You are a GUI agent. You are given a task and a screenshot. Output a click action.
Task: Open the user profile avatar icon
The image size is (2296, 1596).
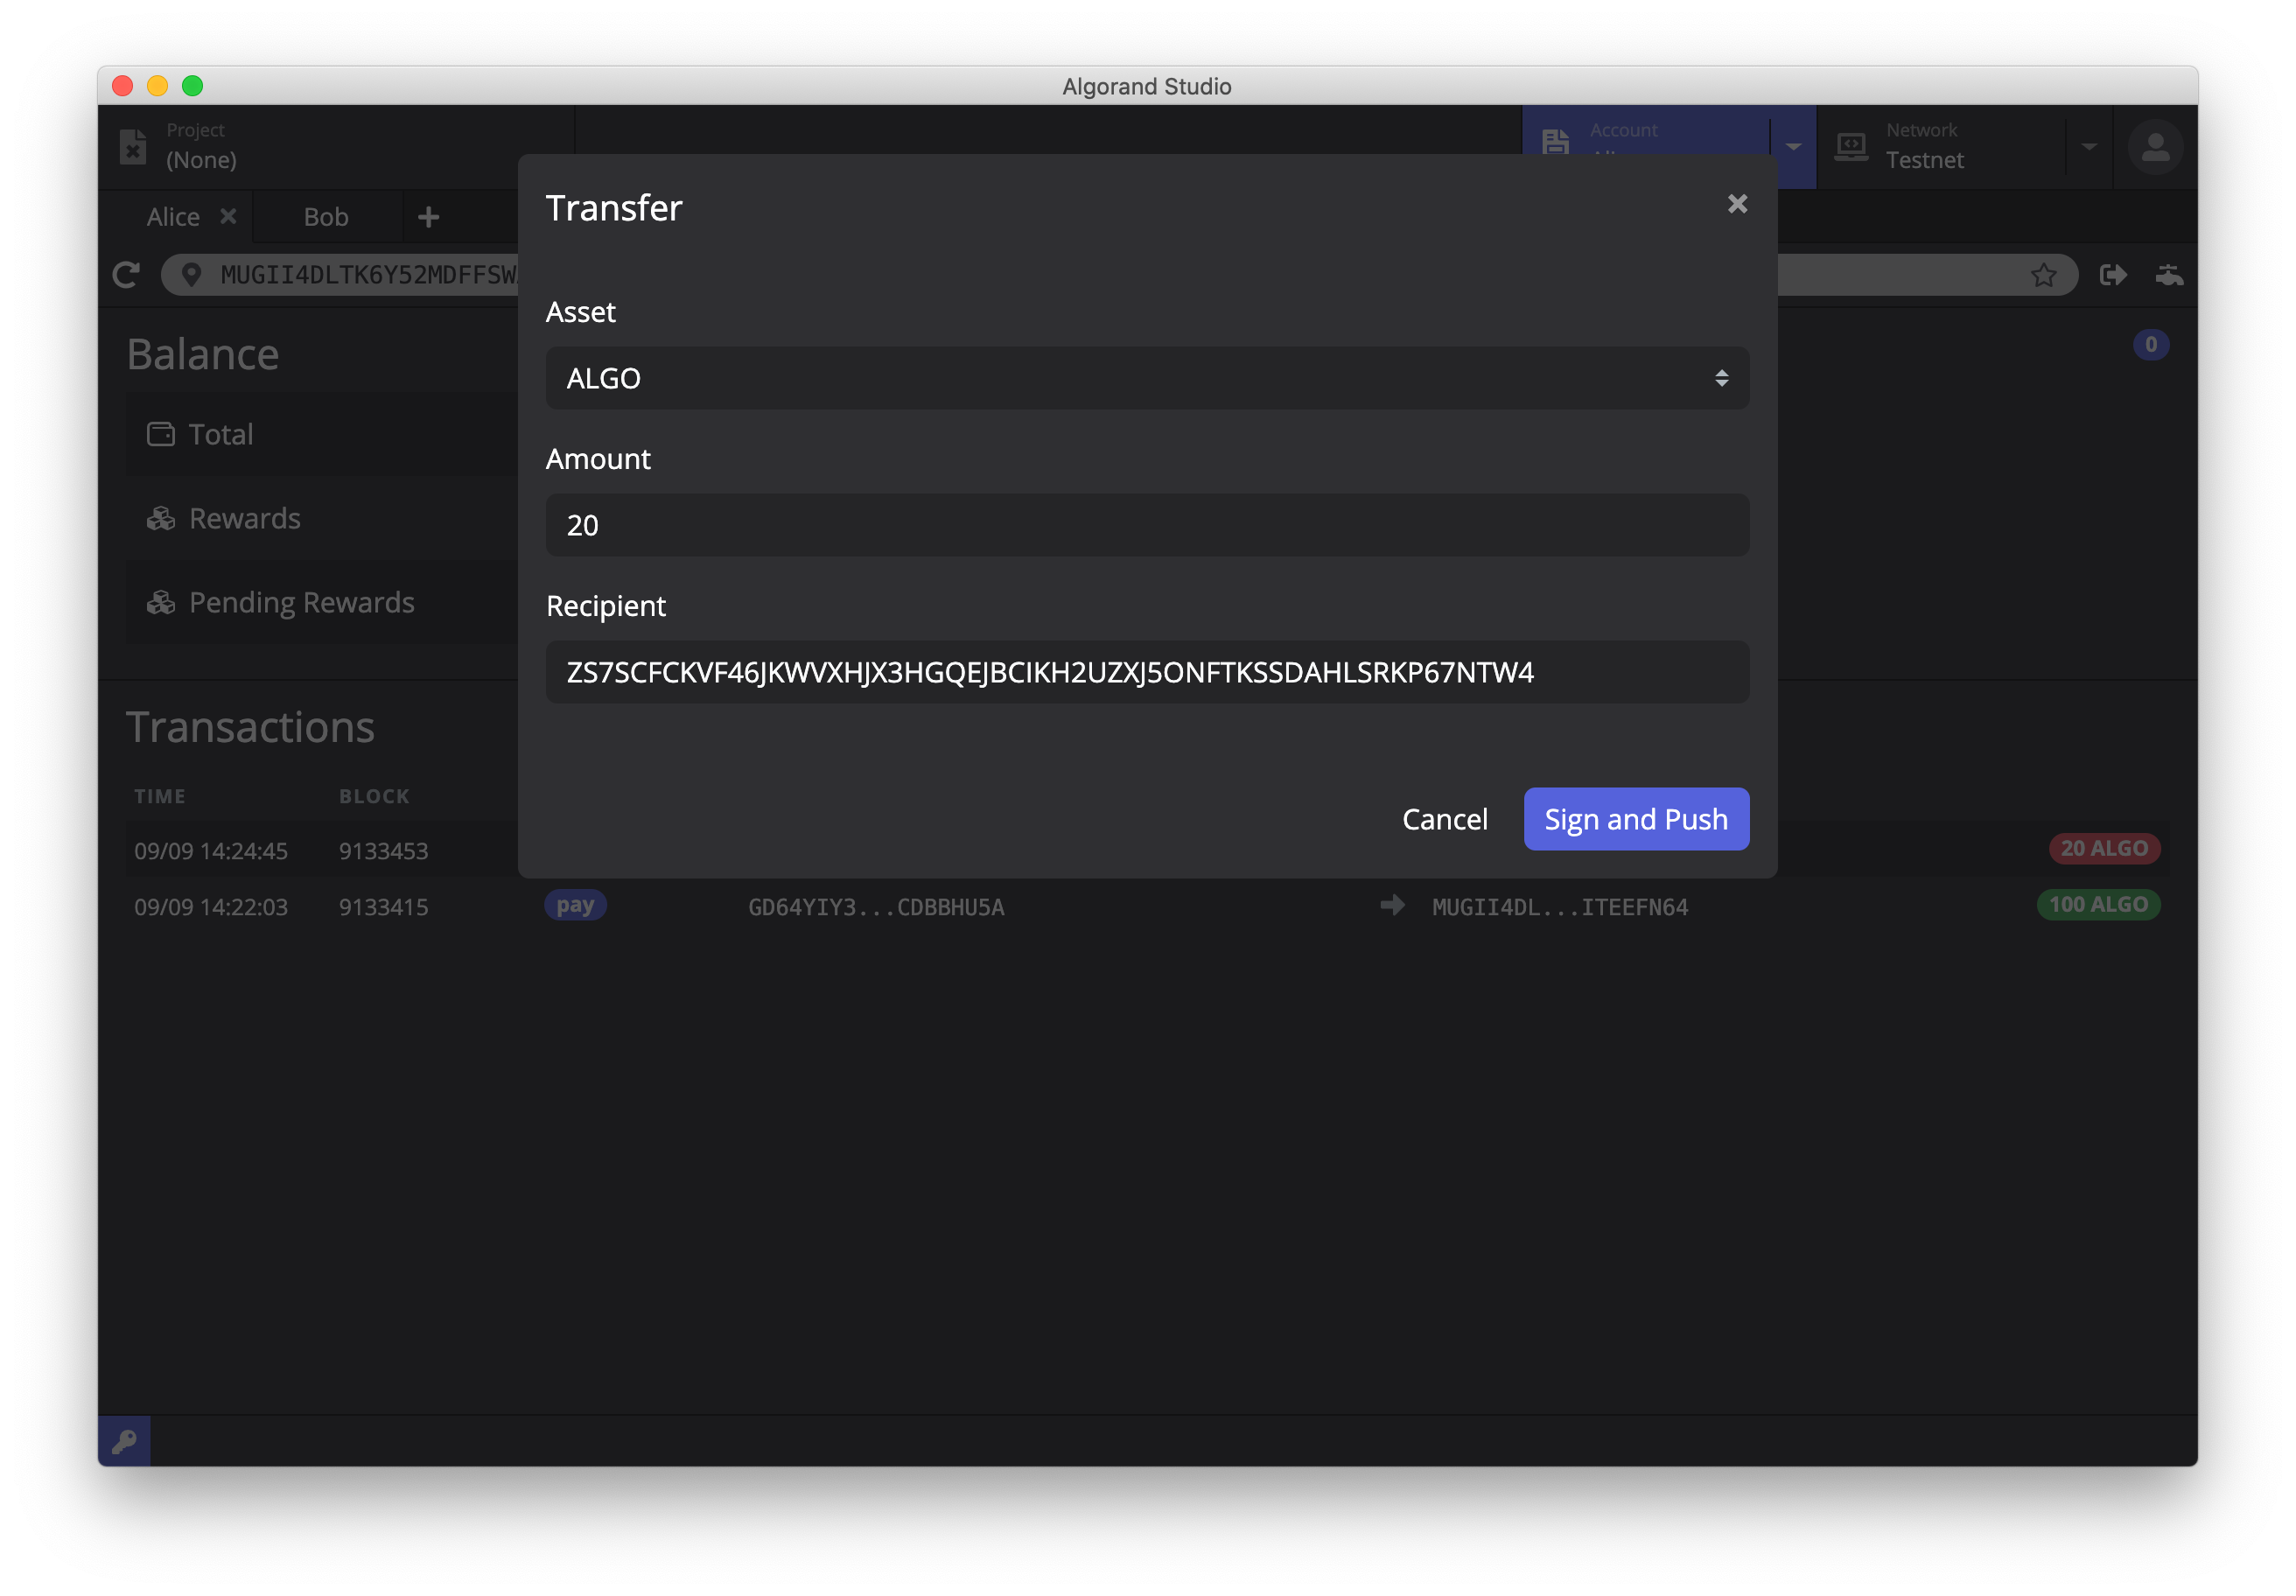click(2155, 146)
